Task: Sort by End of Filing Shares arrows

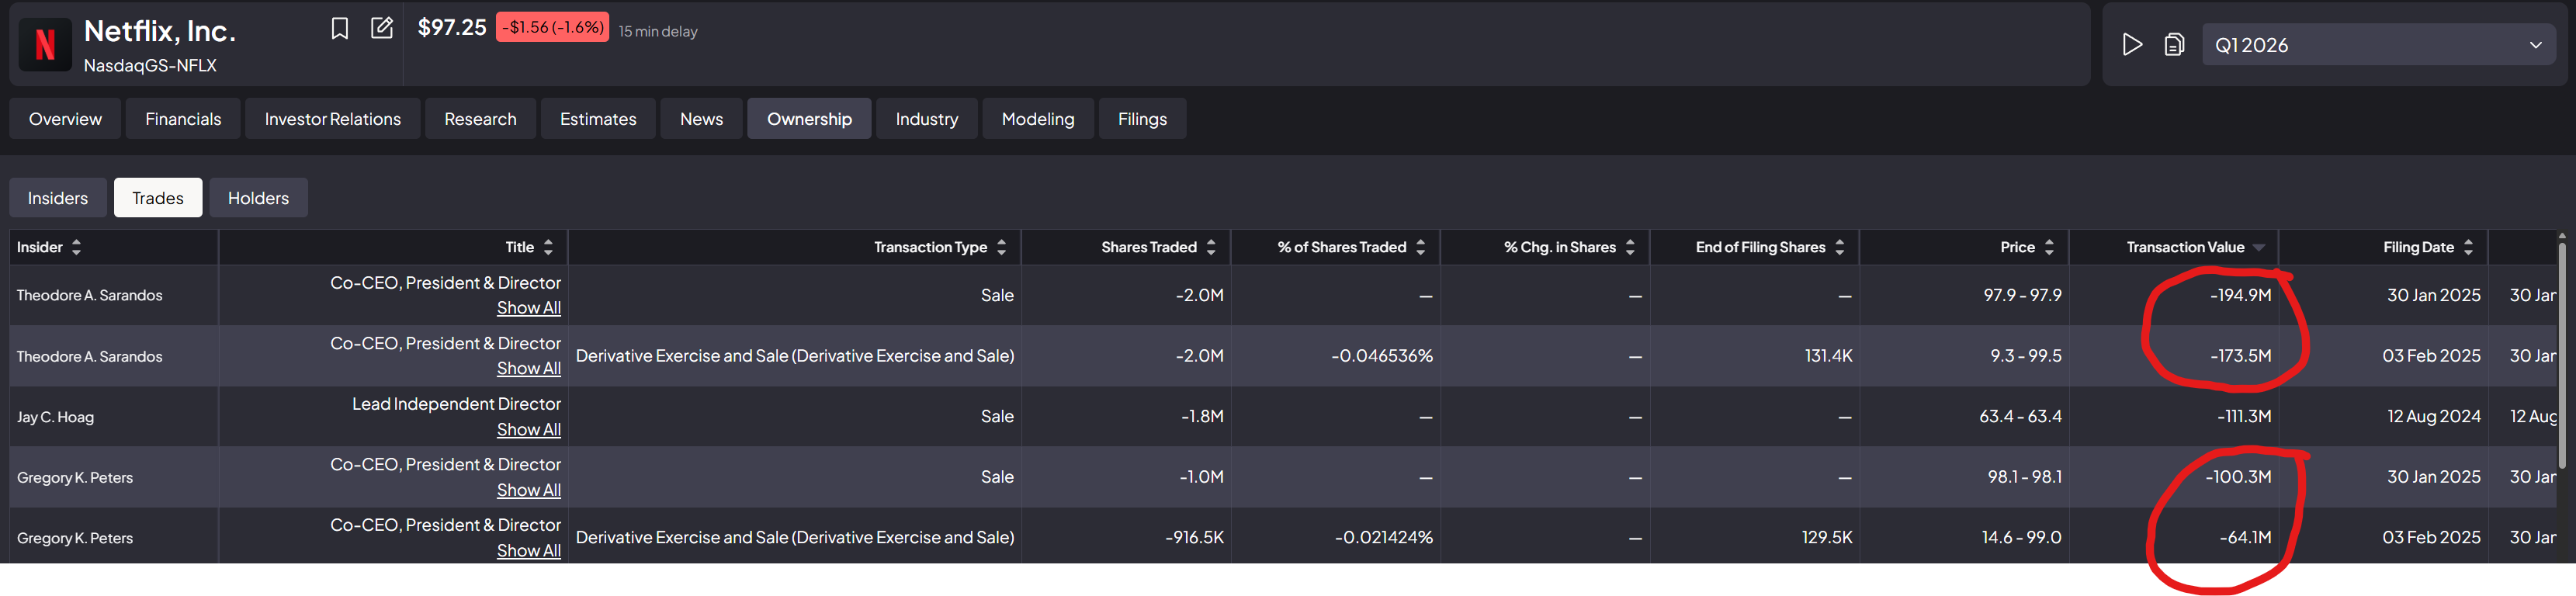Action: [x=1839, y=247]
